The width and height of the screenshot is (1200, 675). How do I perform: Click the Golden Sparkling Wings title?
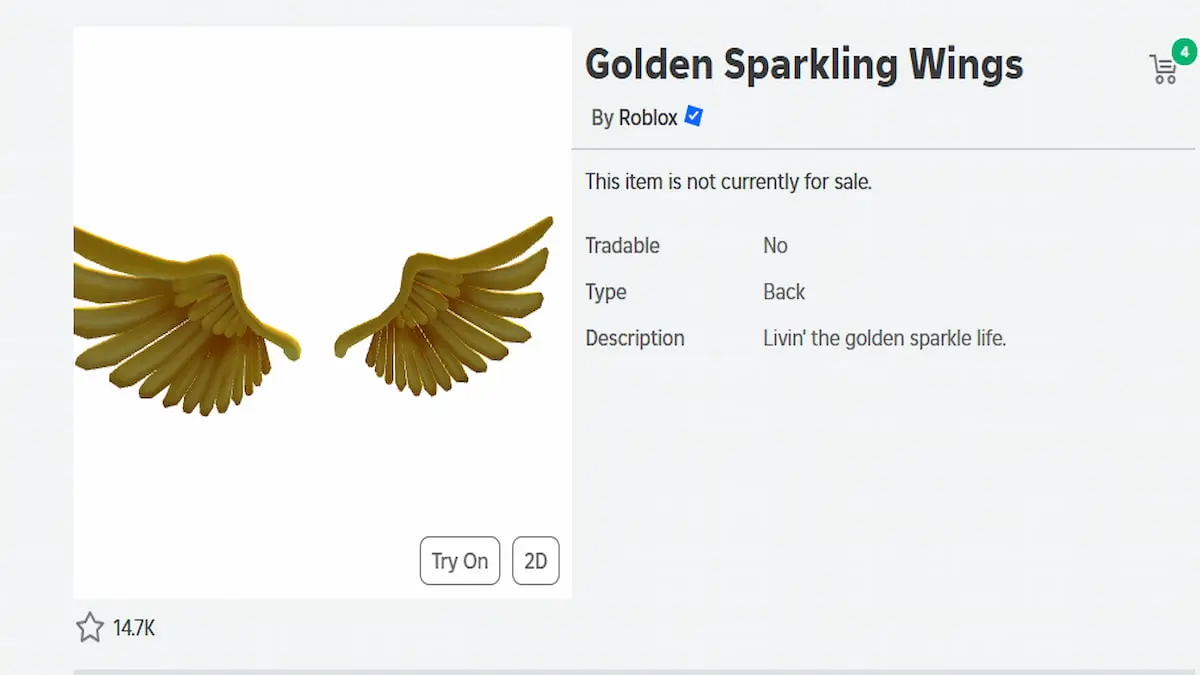pyautogui.click(x=804, y=65)
